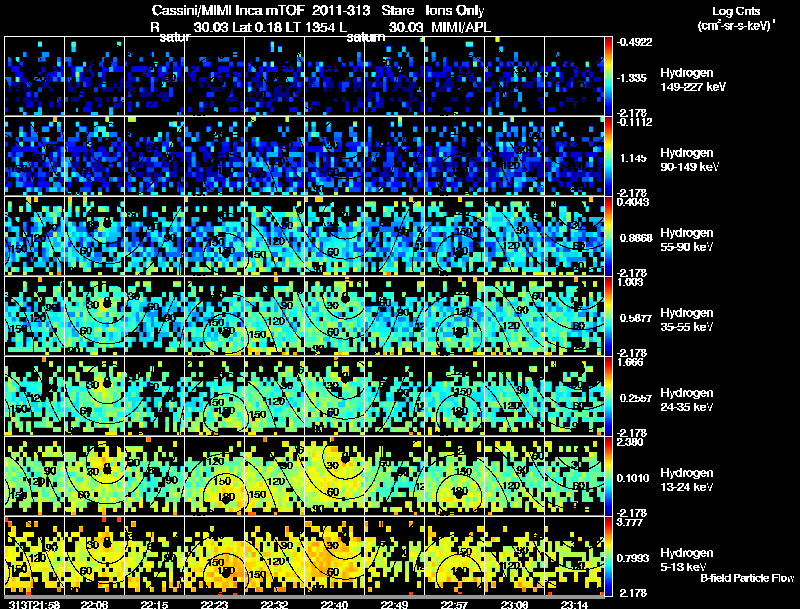This screenshot has width=800, height=609.
Task: Click the Hydrogen 24-35 keV row label
Action: coord(687,400)
